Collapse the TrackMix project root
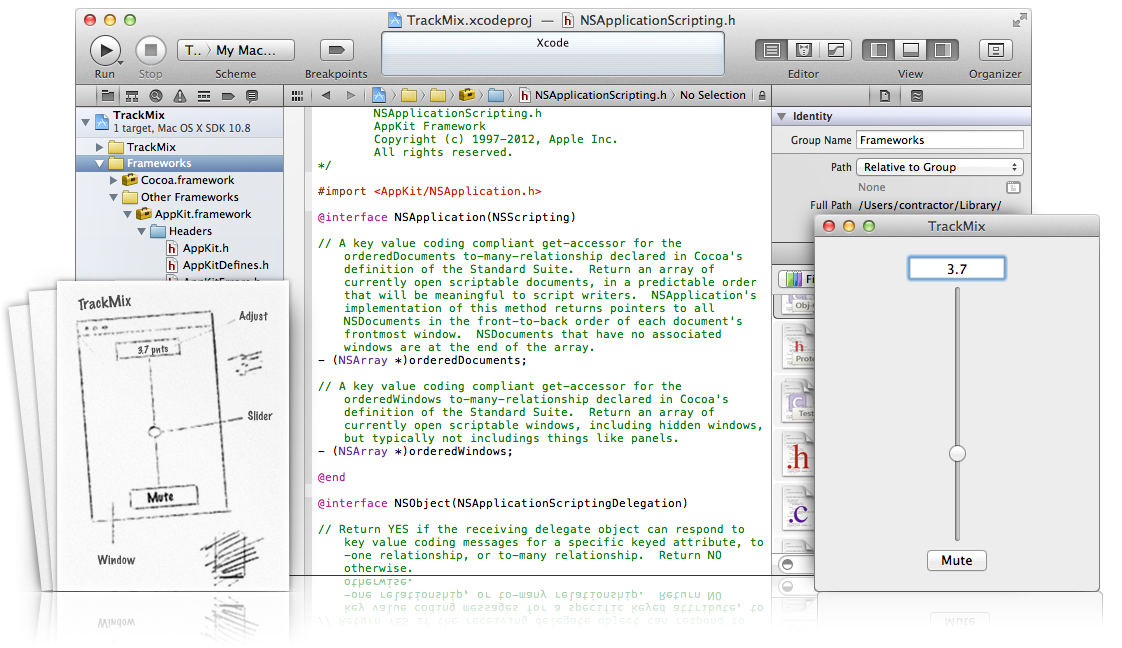The height and width of the screenshot is (648, 1122). pyautogui.click(x=86, y=122)
